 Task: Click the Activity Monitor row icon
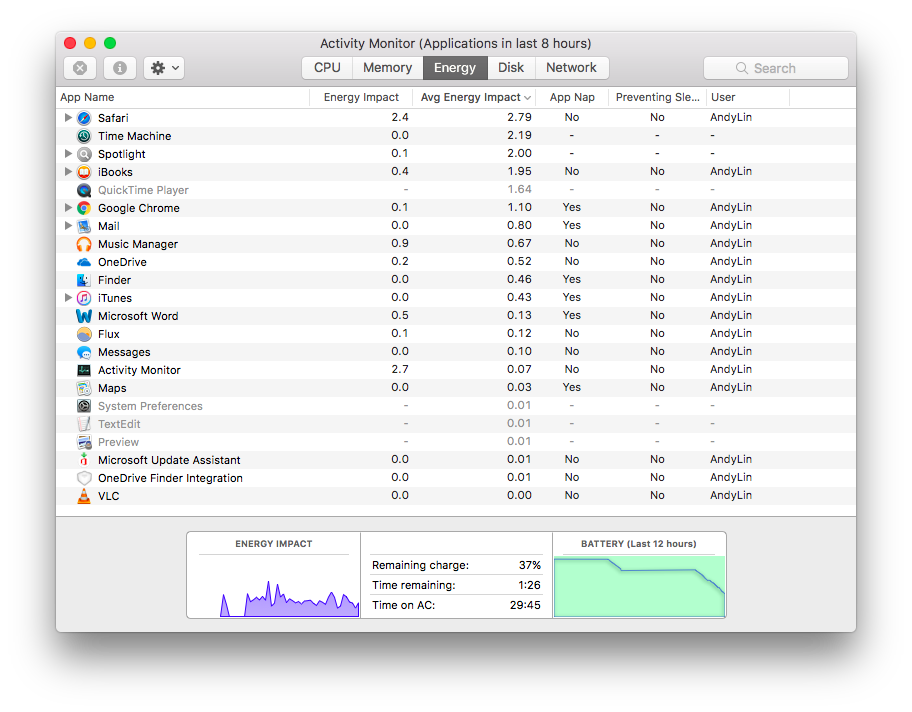84,371
